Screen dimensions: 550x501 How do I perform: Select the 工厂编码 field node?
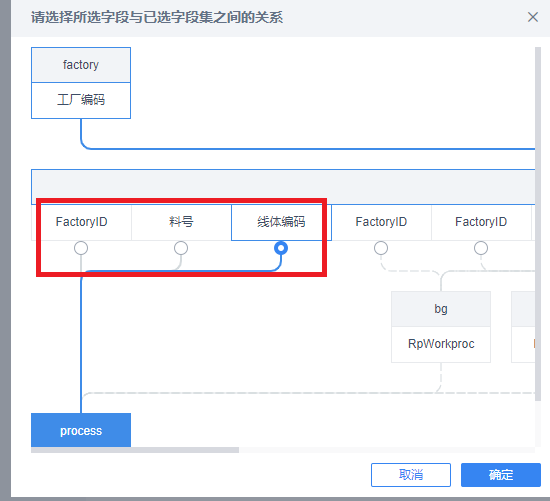coord(81,100)
